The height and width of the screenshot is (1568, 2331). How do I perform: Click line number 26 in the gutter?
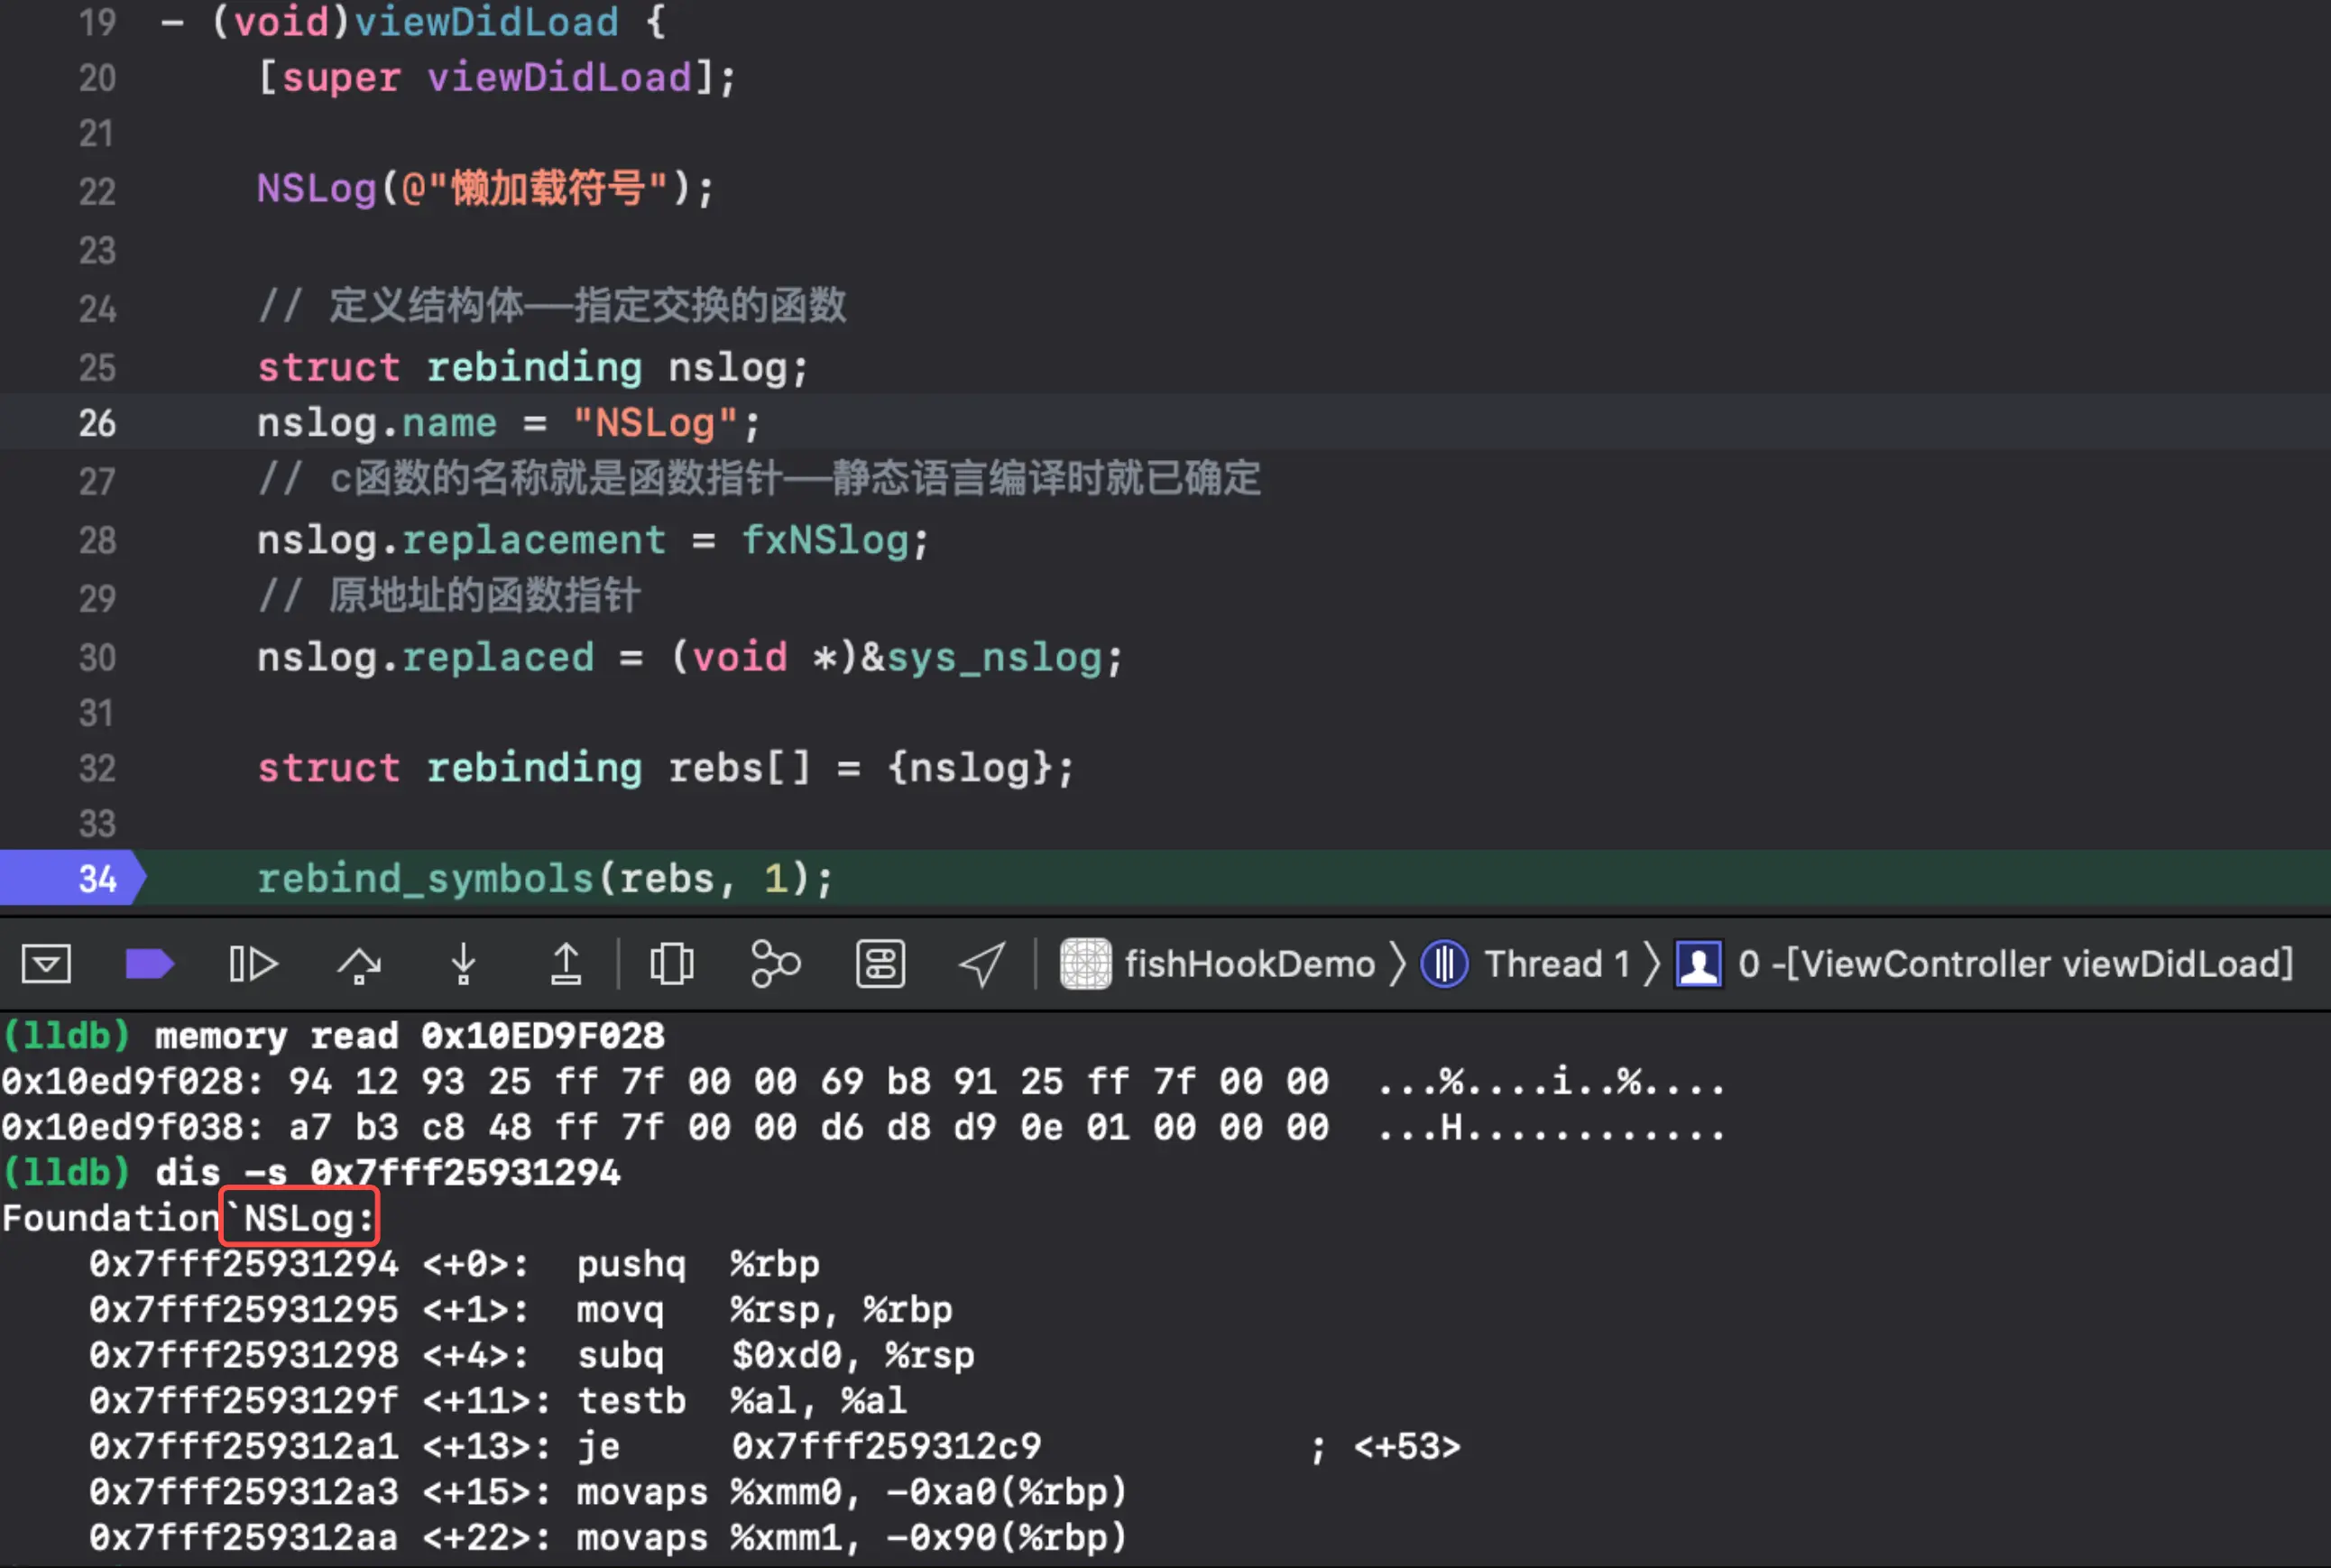coord(97,423)
